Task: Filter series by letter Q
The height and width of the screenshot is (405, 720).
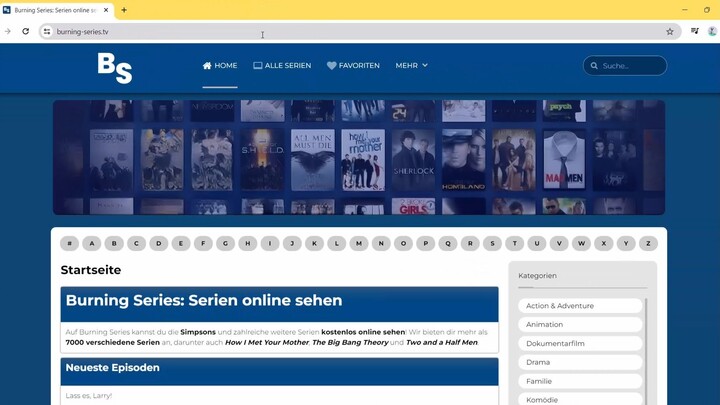Action: [x=448, y=243]
